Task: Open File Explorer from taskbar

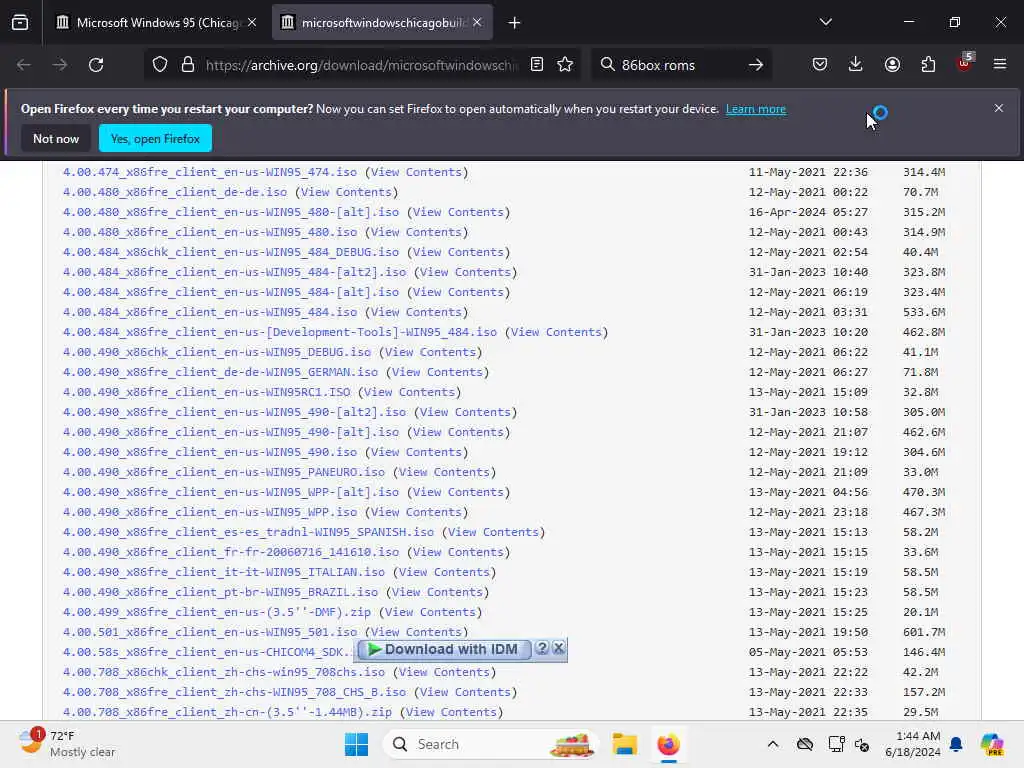Action: [x=624, y=744]
